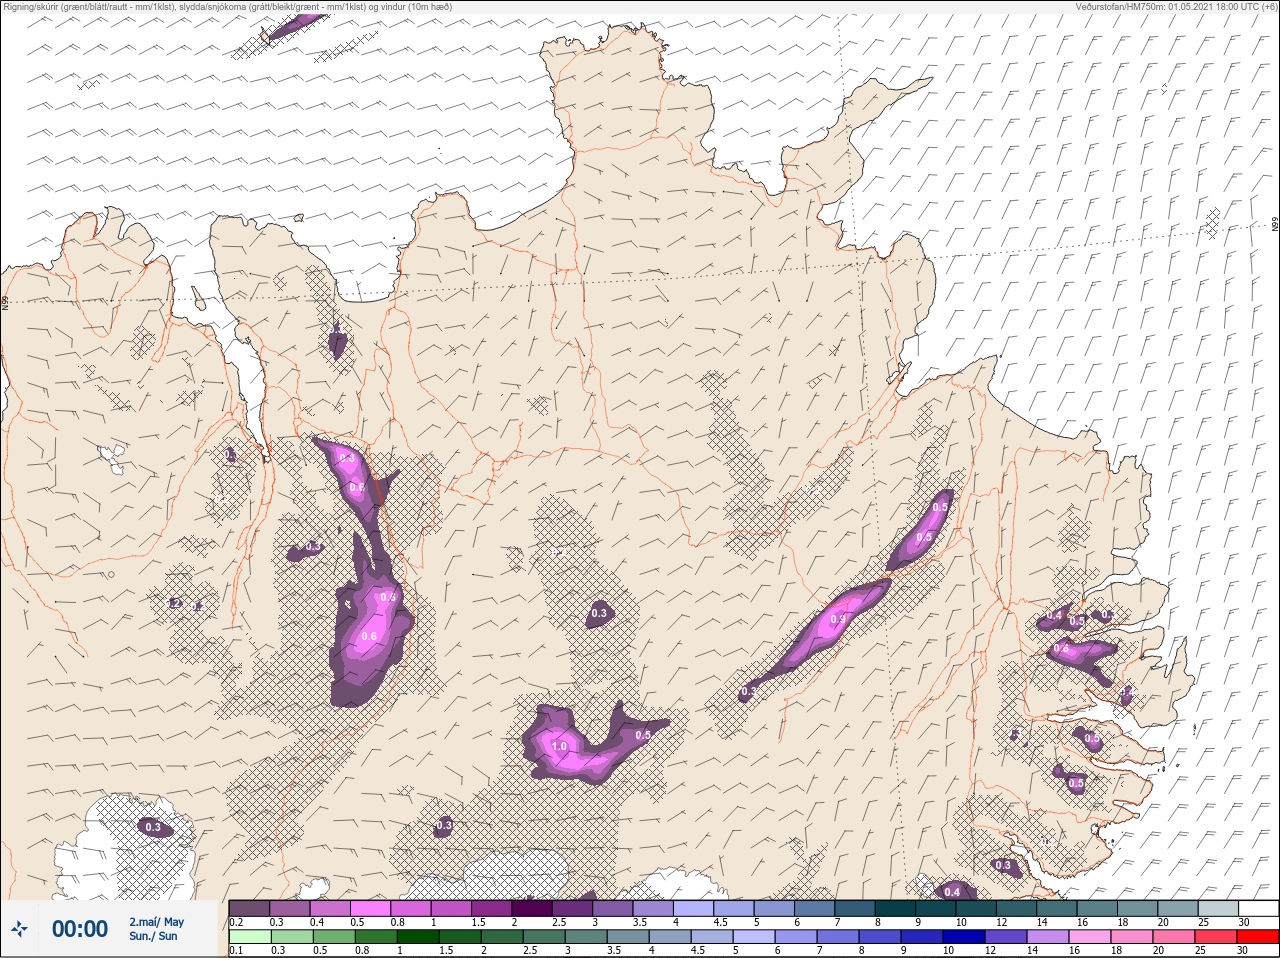Screen dimensions: 1280x958
Task: Click lower legend dark green swatch between 1 and 1.5
Action: [x=418, y=937]
